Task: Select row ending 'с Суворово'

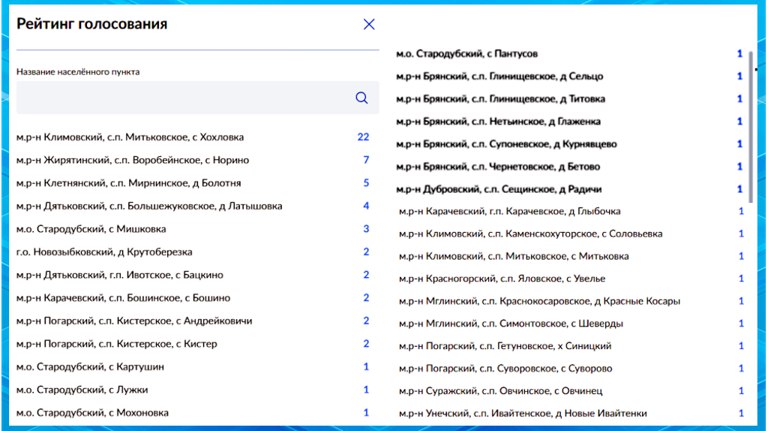Action: 572,369
